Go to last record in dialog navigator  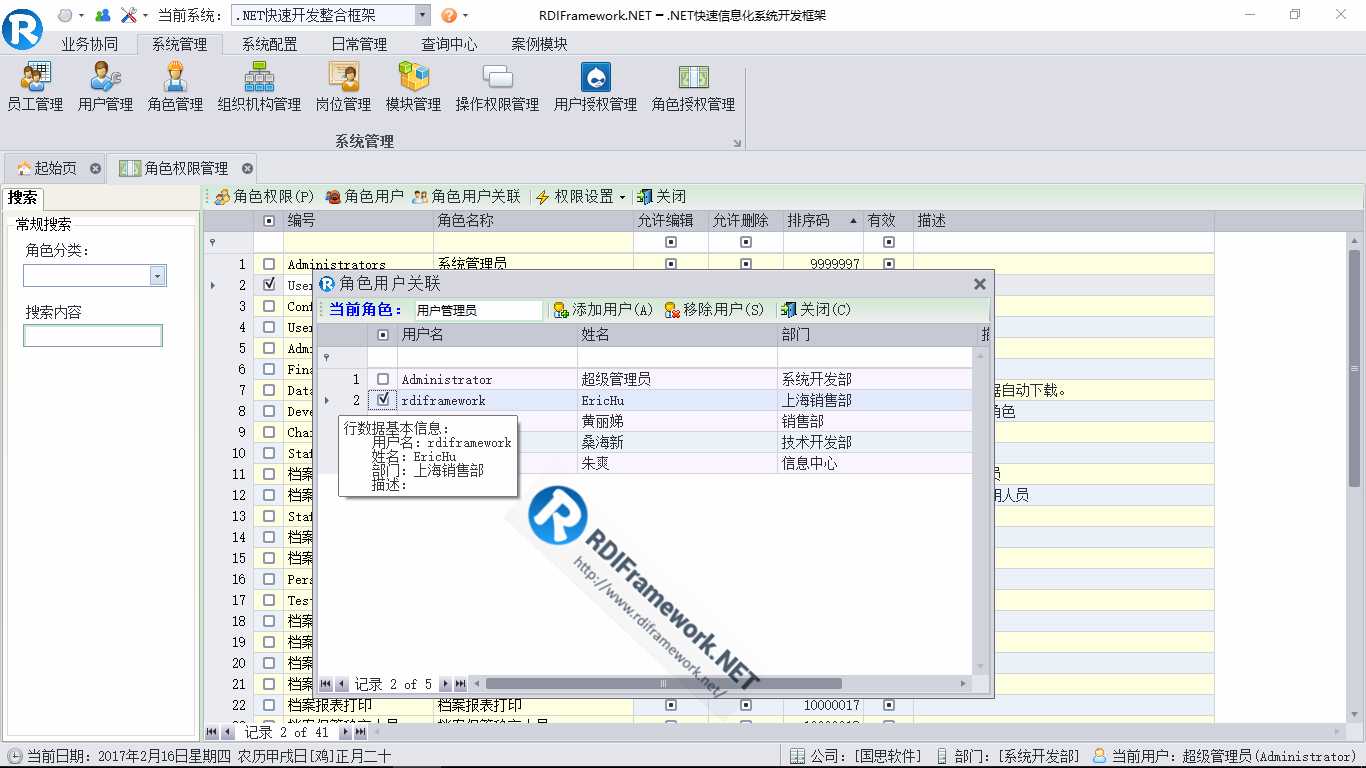[x=460, y=684]
